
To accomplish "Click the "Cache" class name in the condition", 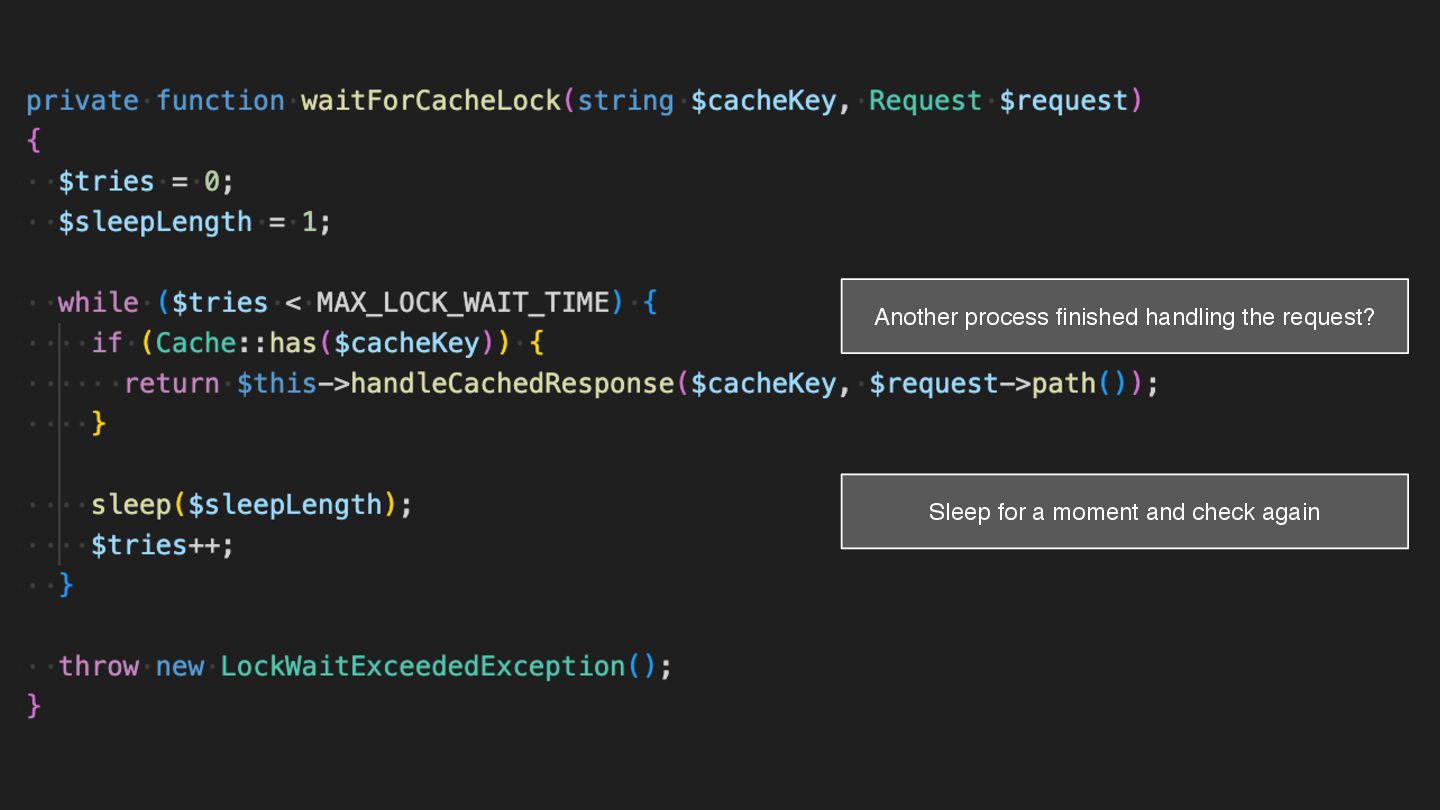I will (195, 343).
